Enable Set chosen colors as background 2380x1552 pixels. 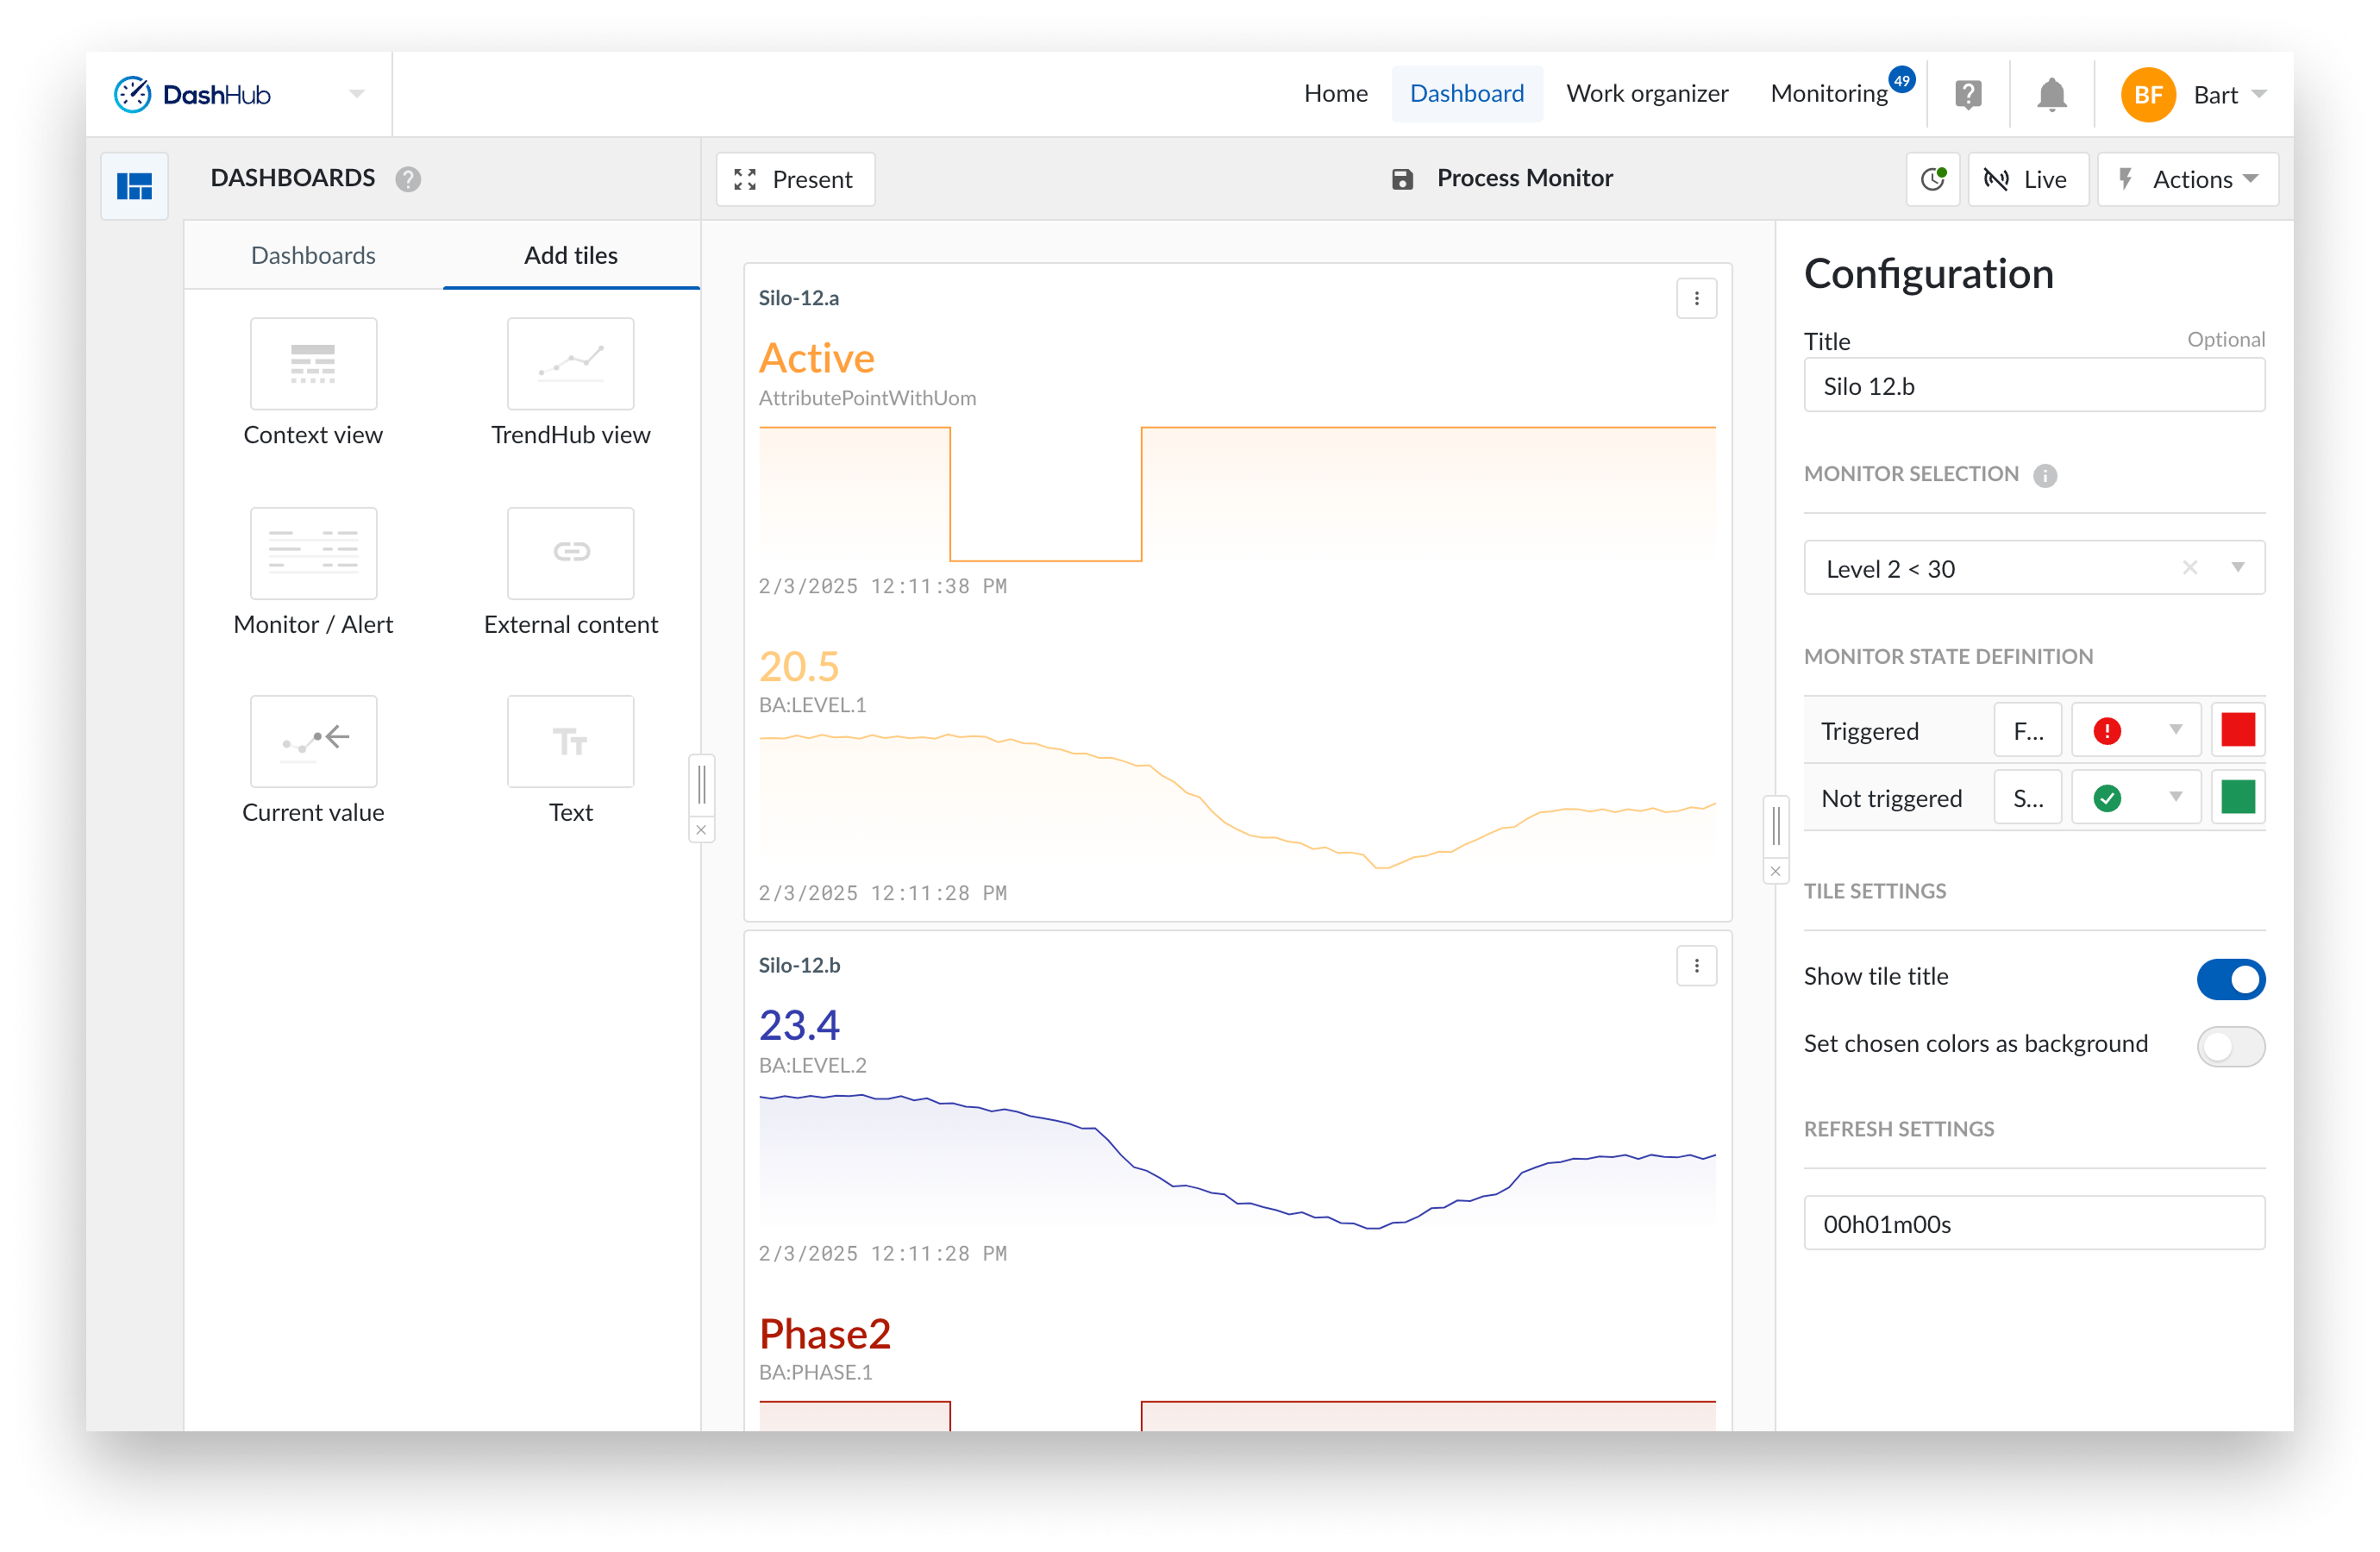2229,1046
